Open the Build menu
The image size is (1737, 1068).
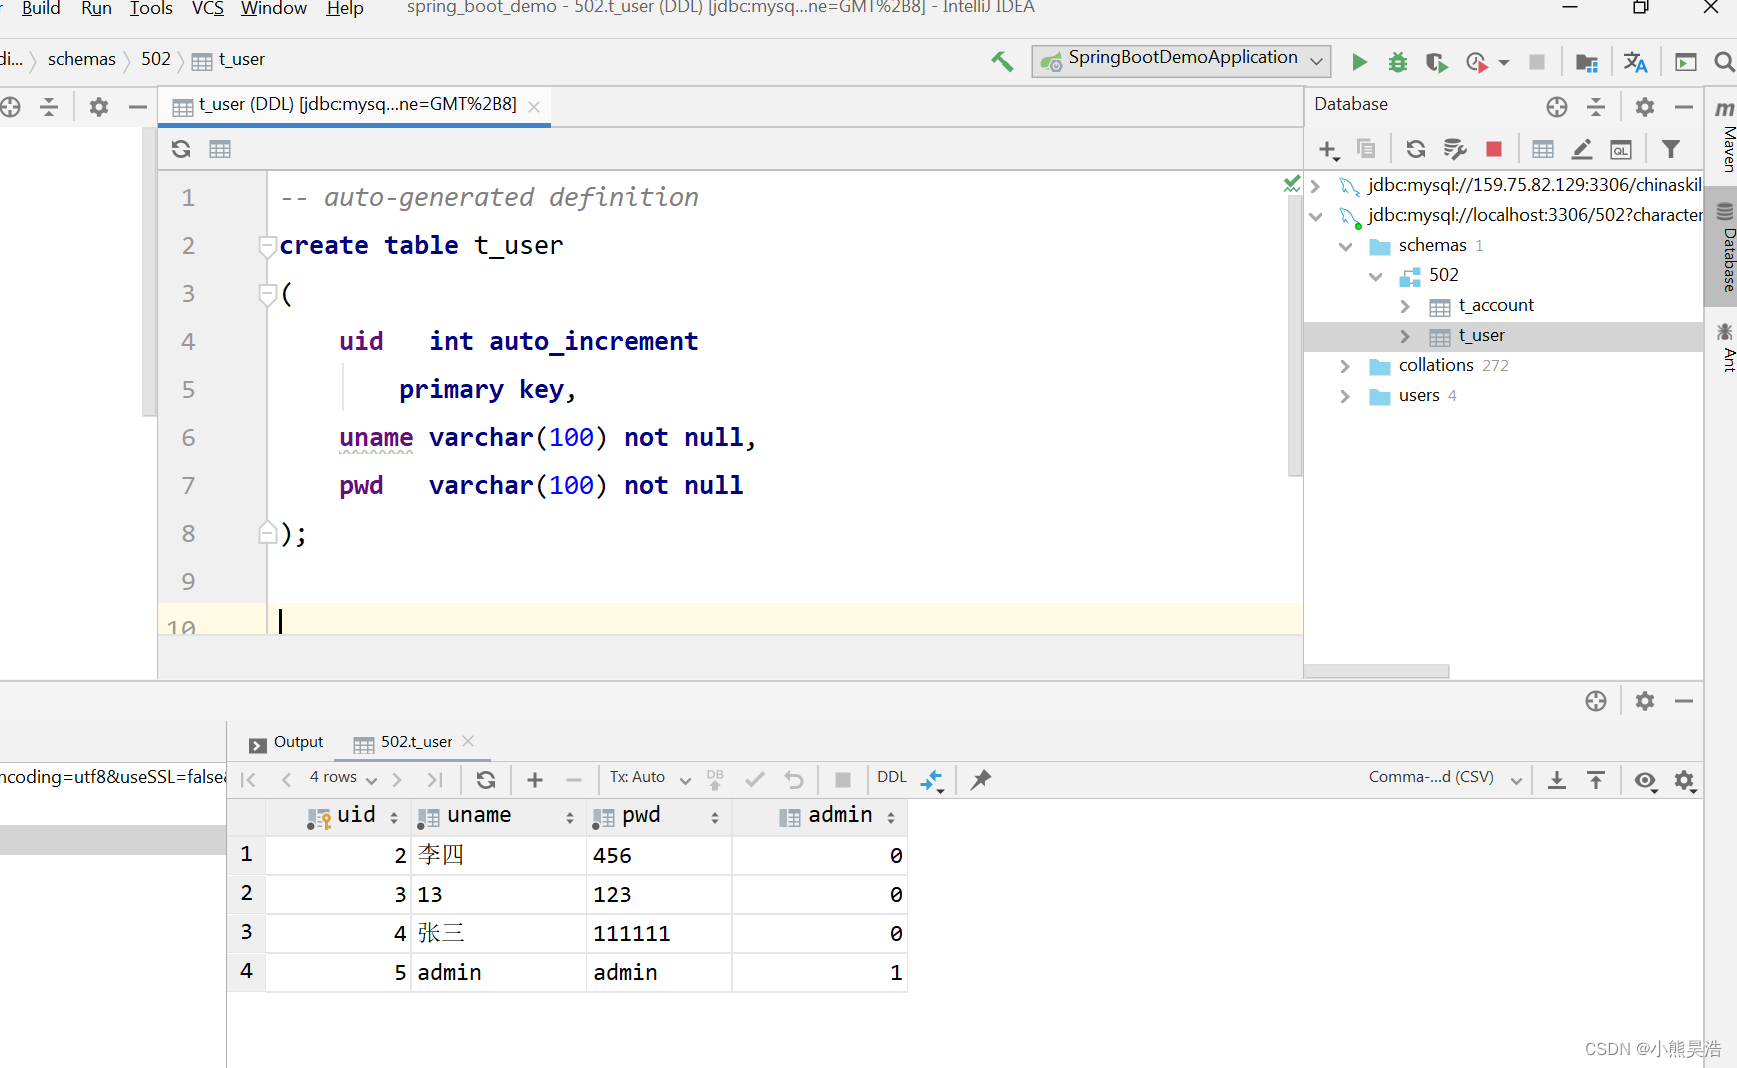point(41,8)
